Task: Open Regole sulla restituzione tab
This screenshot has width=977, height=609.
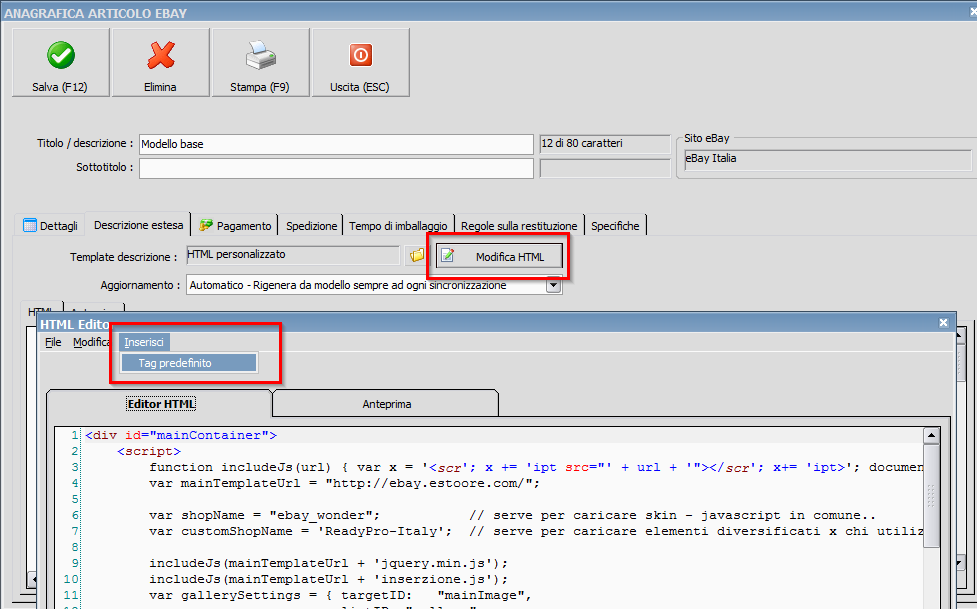Action: [519, 226]
